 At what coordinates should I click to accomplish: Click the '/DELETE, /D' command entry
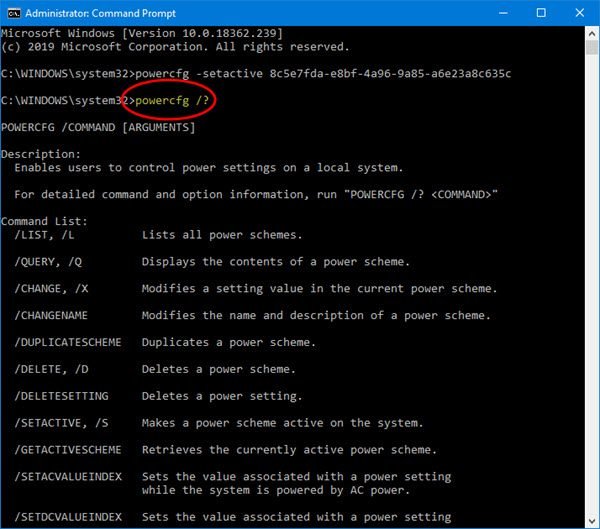pos(51,369)
